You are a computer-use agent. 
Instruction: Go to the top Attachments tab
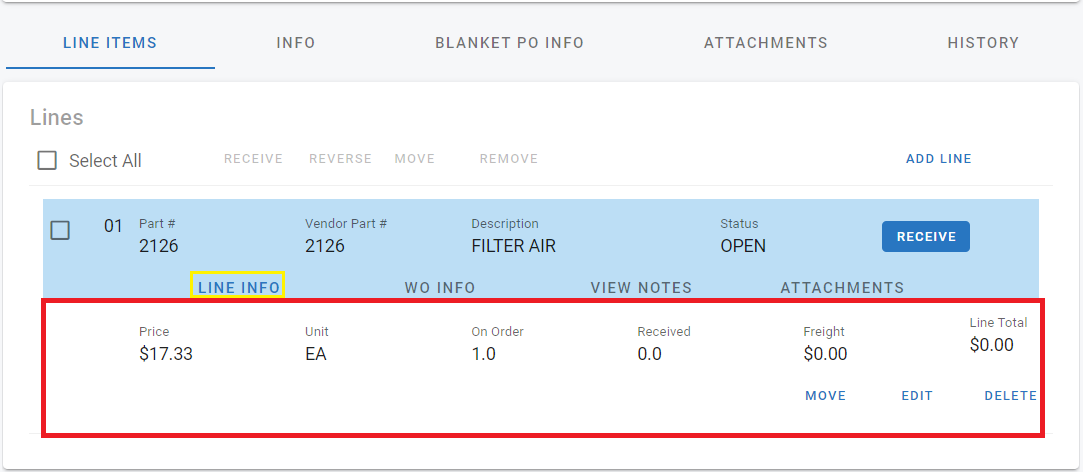765,43
